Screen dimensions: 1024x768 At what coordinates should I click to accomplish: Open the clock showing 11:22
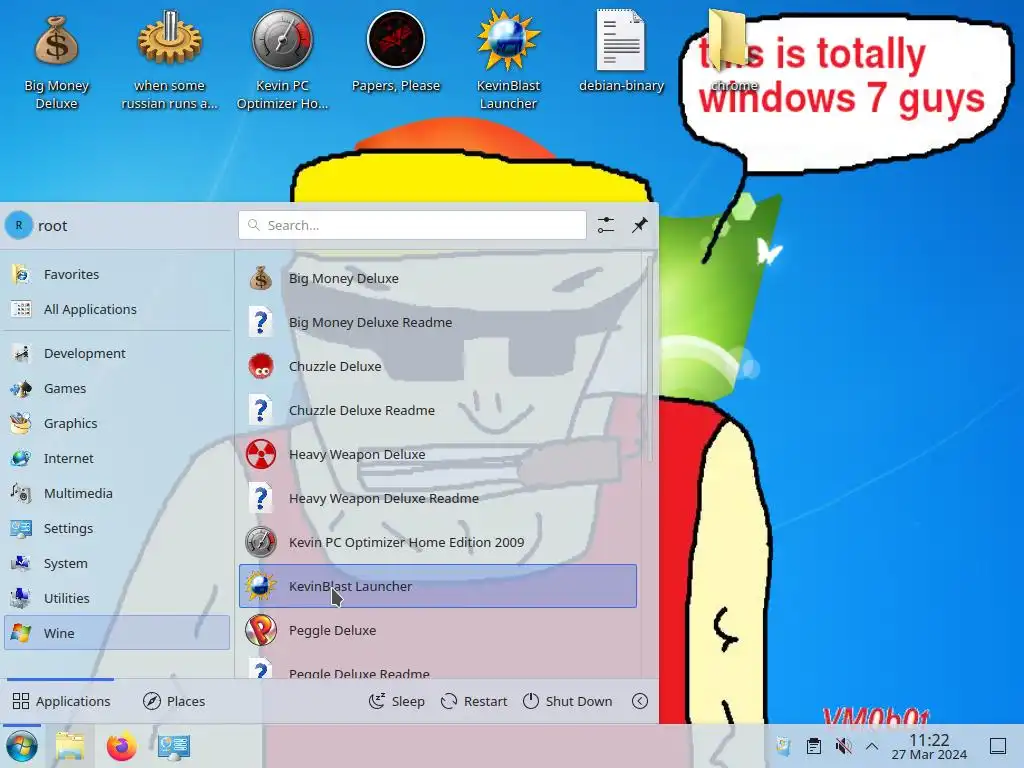[x=929, y=746]
